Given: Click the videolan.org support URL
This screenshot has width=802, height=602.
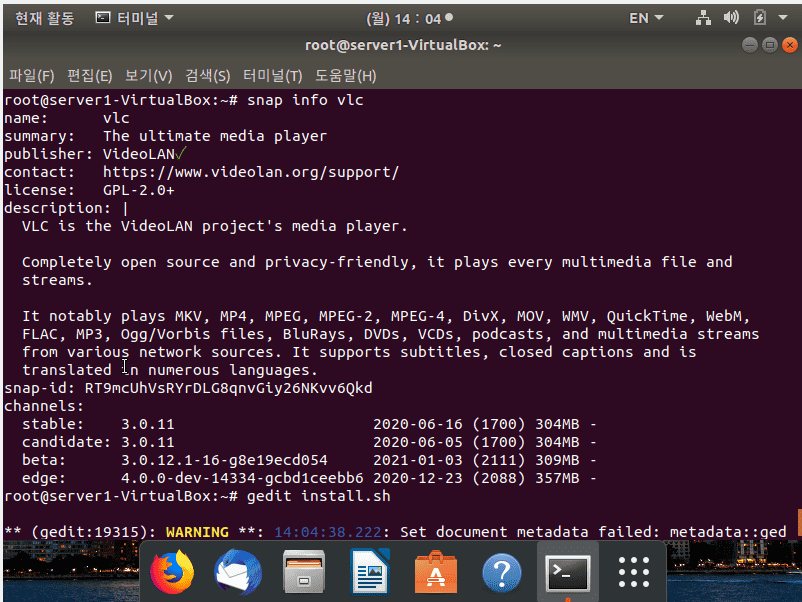Looking at the screenshot, I should pyautogui.click(x=251, y=172).
